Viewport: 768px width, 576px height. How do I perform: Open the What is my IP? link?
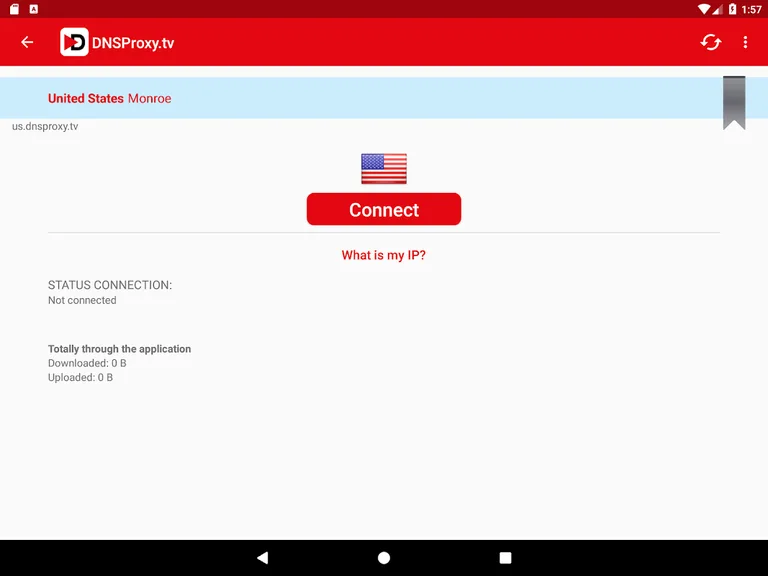tap(384, 255)
